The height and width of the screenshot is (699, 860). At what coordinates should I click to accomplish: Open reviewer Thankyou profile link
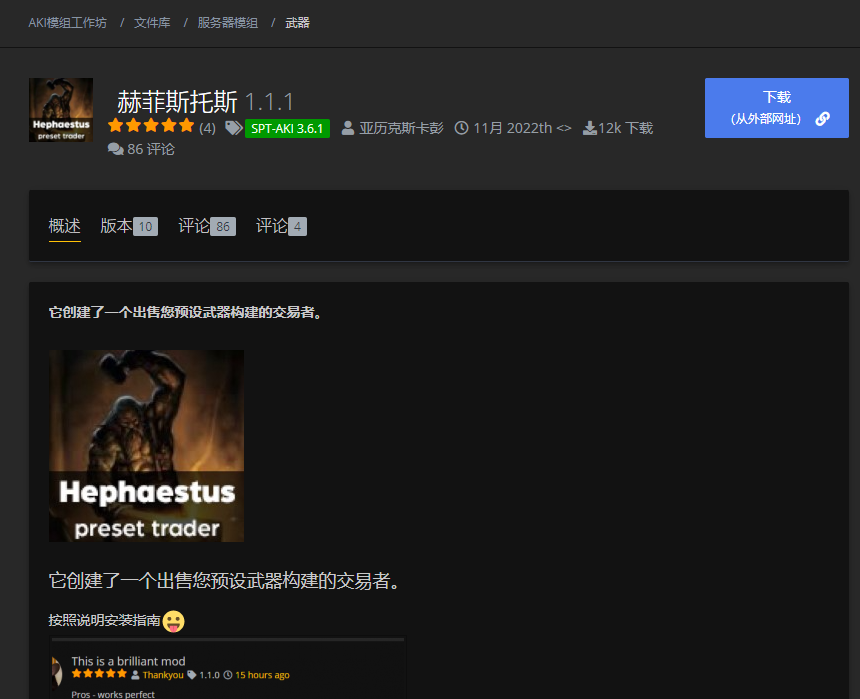pyautogui.click(x=163, y=675)
